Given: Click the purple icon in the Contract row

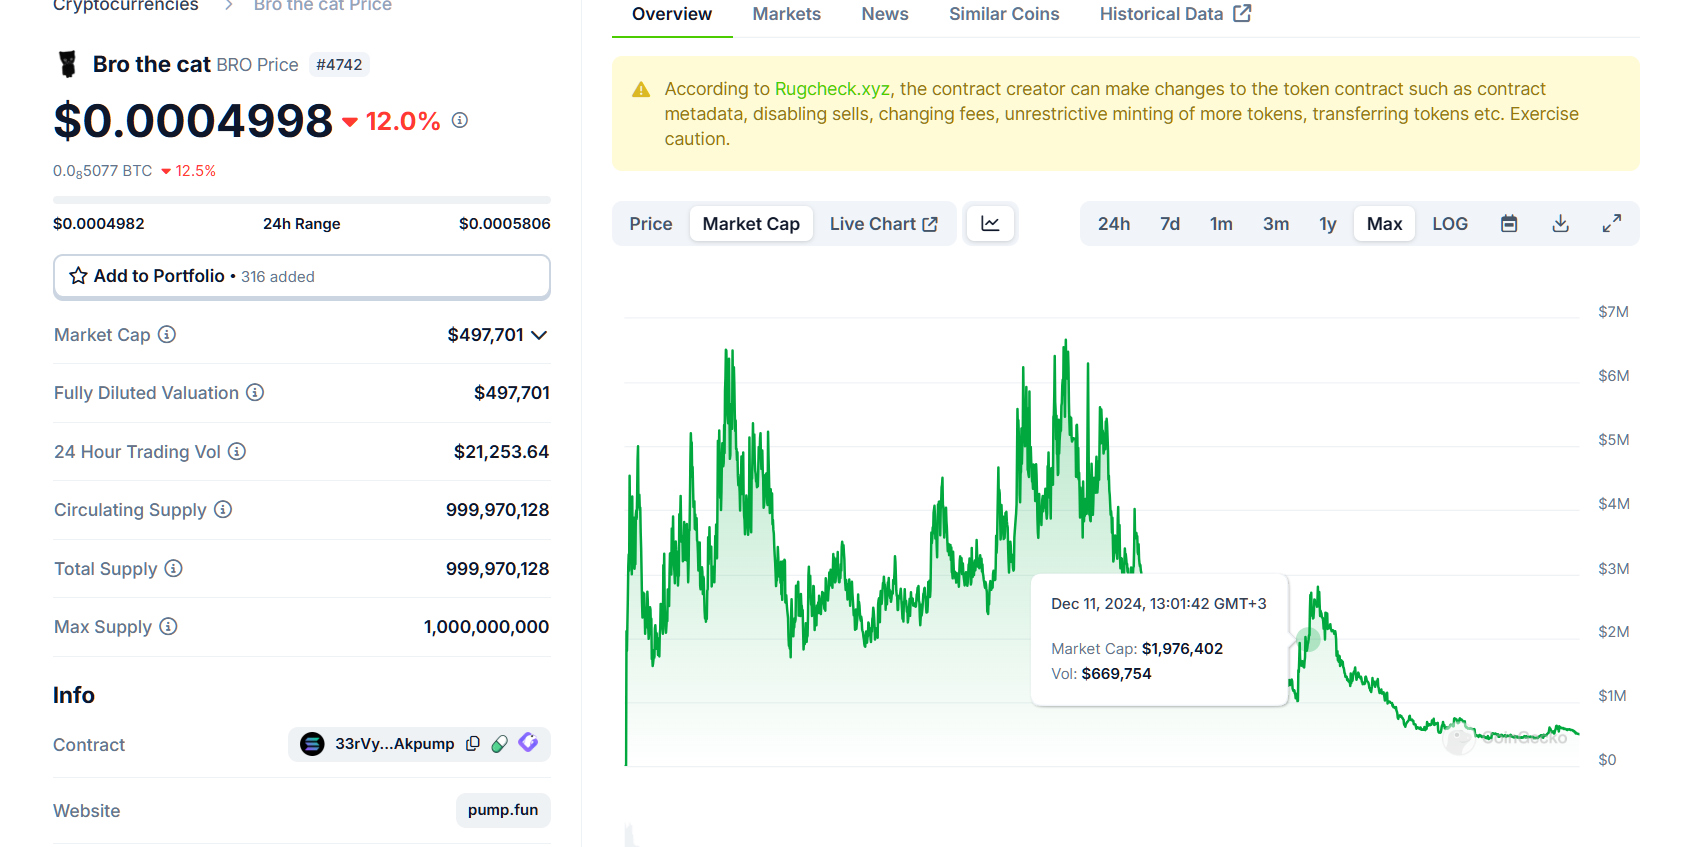Looking at the screenshot, I should coord(528,742).
